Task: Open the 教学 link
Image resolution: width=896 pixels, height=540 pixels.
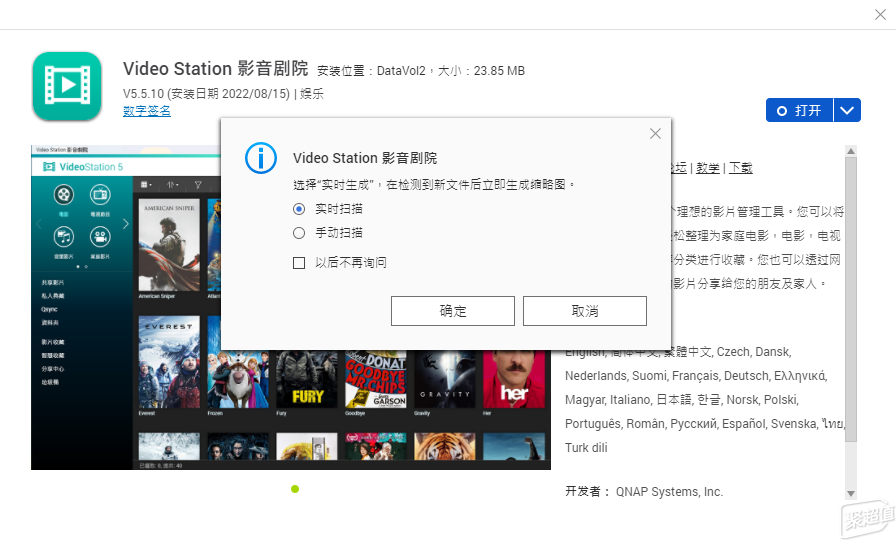Action: click(x=707, y=168)
